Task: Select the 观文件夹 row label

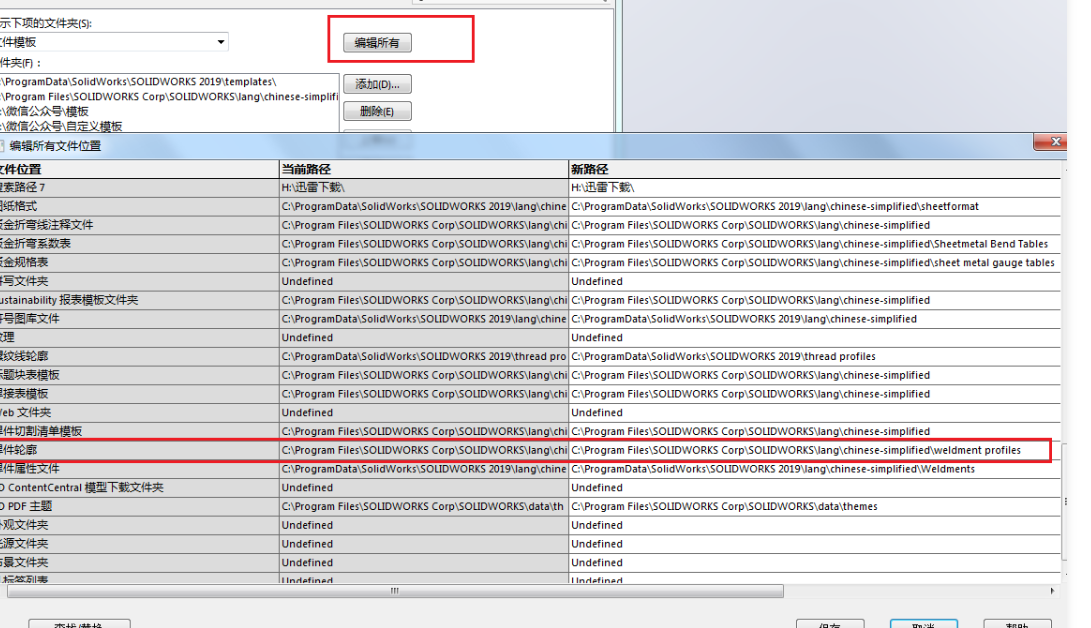Action: tap(139, 526)
